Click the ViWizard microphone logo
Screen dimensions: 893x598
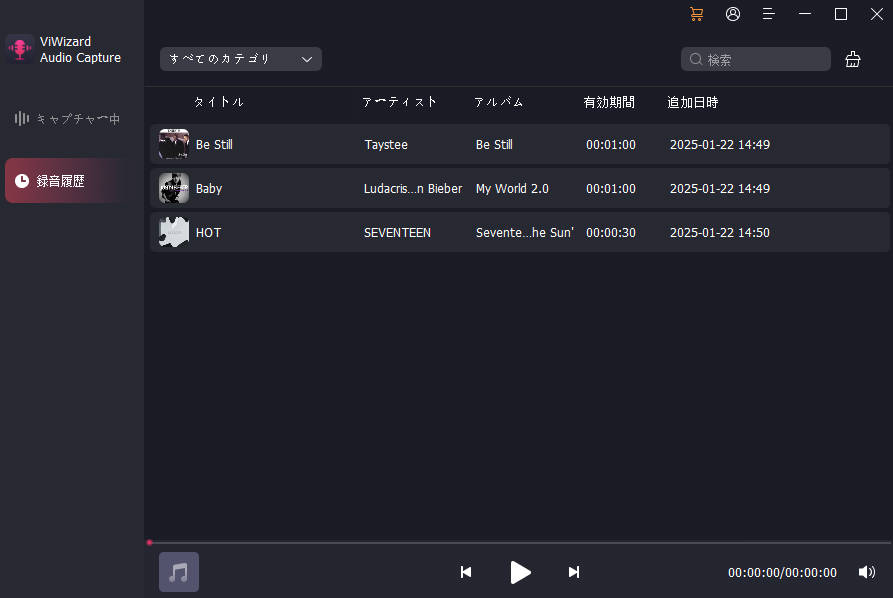20,49
